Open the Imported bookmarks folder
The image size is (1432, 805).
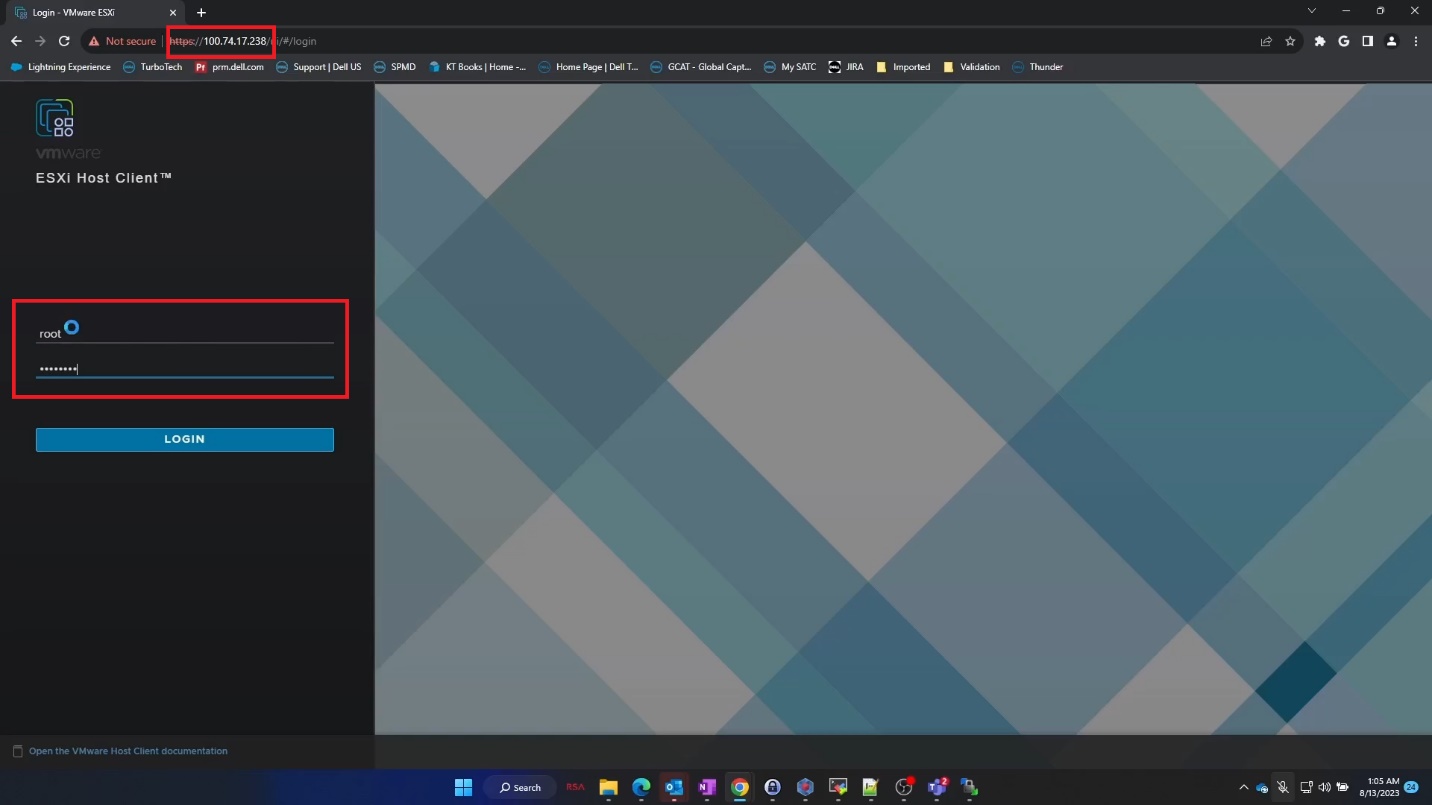(903, 67)
